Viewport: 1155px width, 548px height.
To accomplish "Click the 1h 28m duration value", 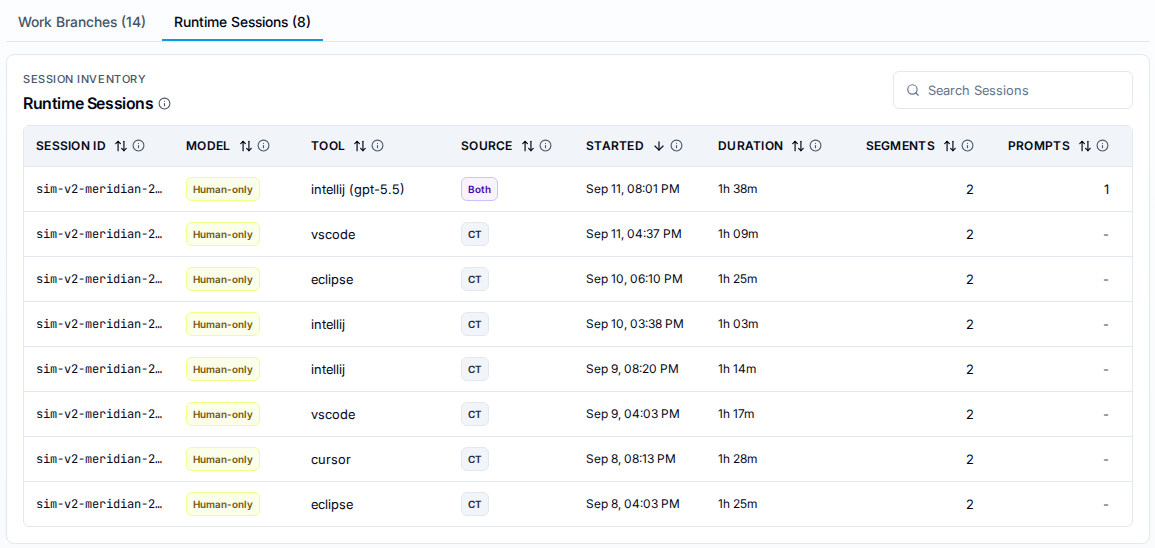I will 738,459.
